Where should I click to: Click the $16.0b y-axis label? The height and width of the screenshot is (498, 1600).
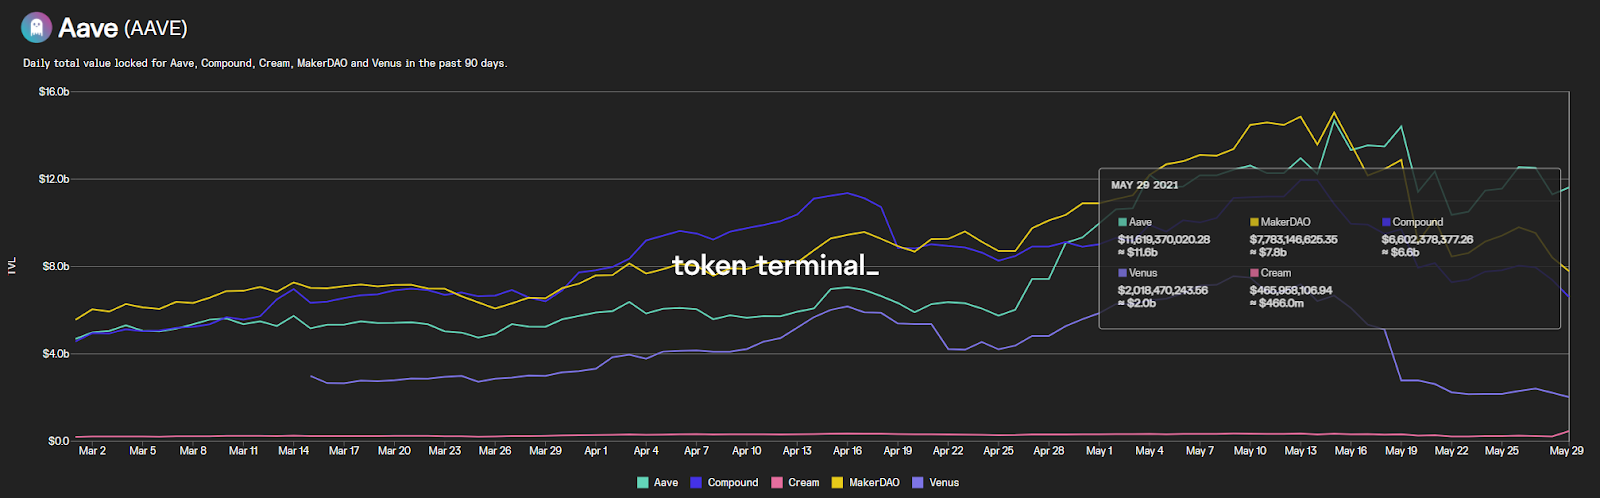point(54,92)
